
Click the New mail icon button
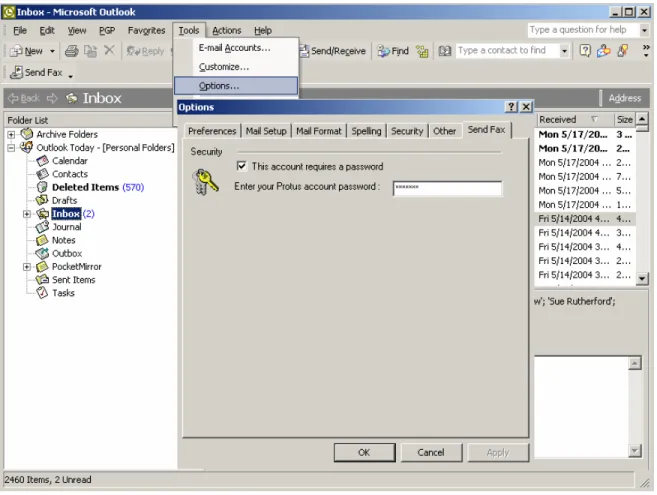click(26, 51)
